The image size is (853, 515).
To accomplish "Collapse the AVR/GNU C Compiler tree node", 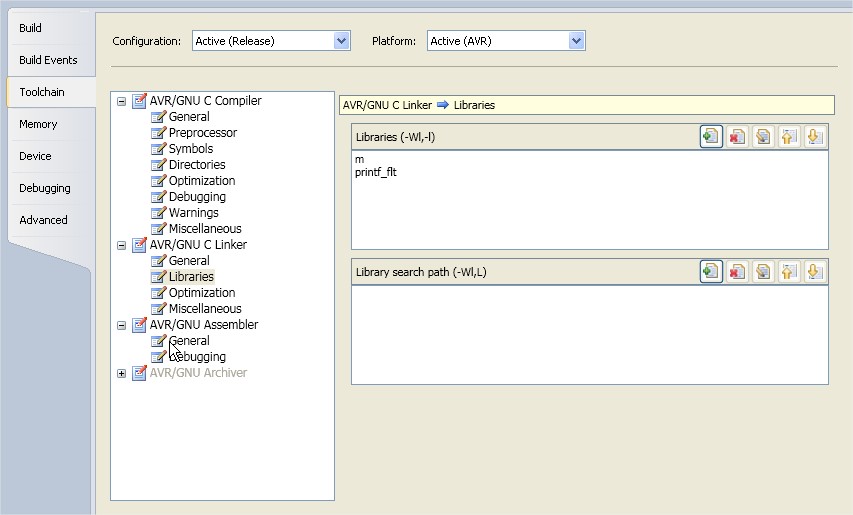I will point(121,101).
